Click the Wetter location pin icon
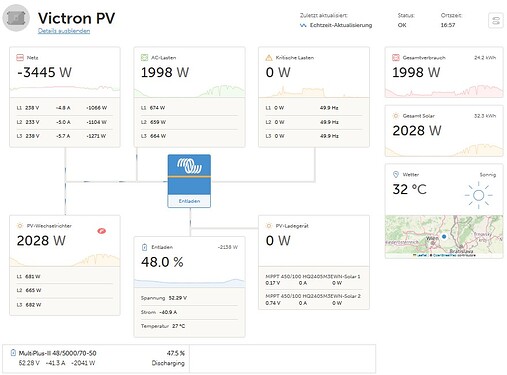The height and width of the screenshot is (375, 507). coord(396,174)
